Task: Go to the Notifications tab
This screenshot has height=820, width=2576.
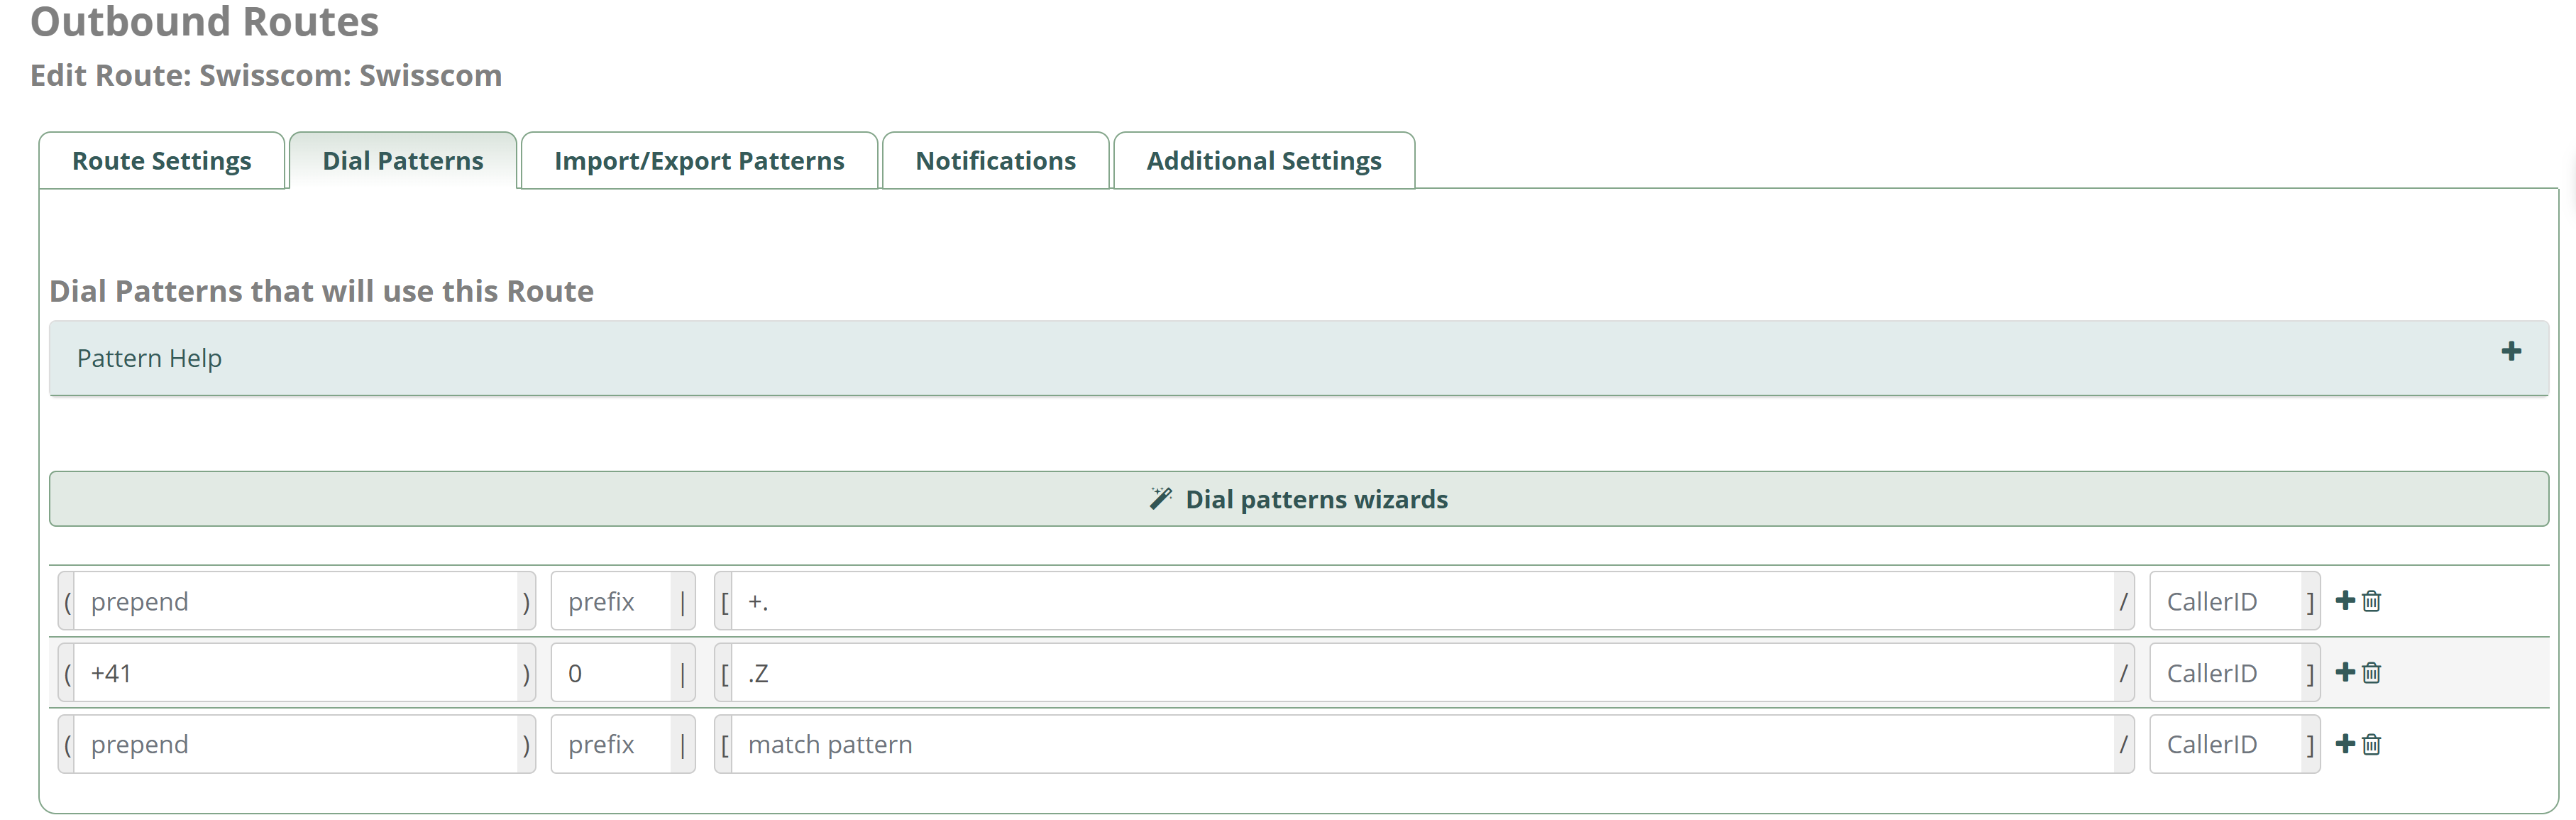Action: 996,161
